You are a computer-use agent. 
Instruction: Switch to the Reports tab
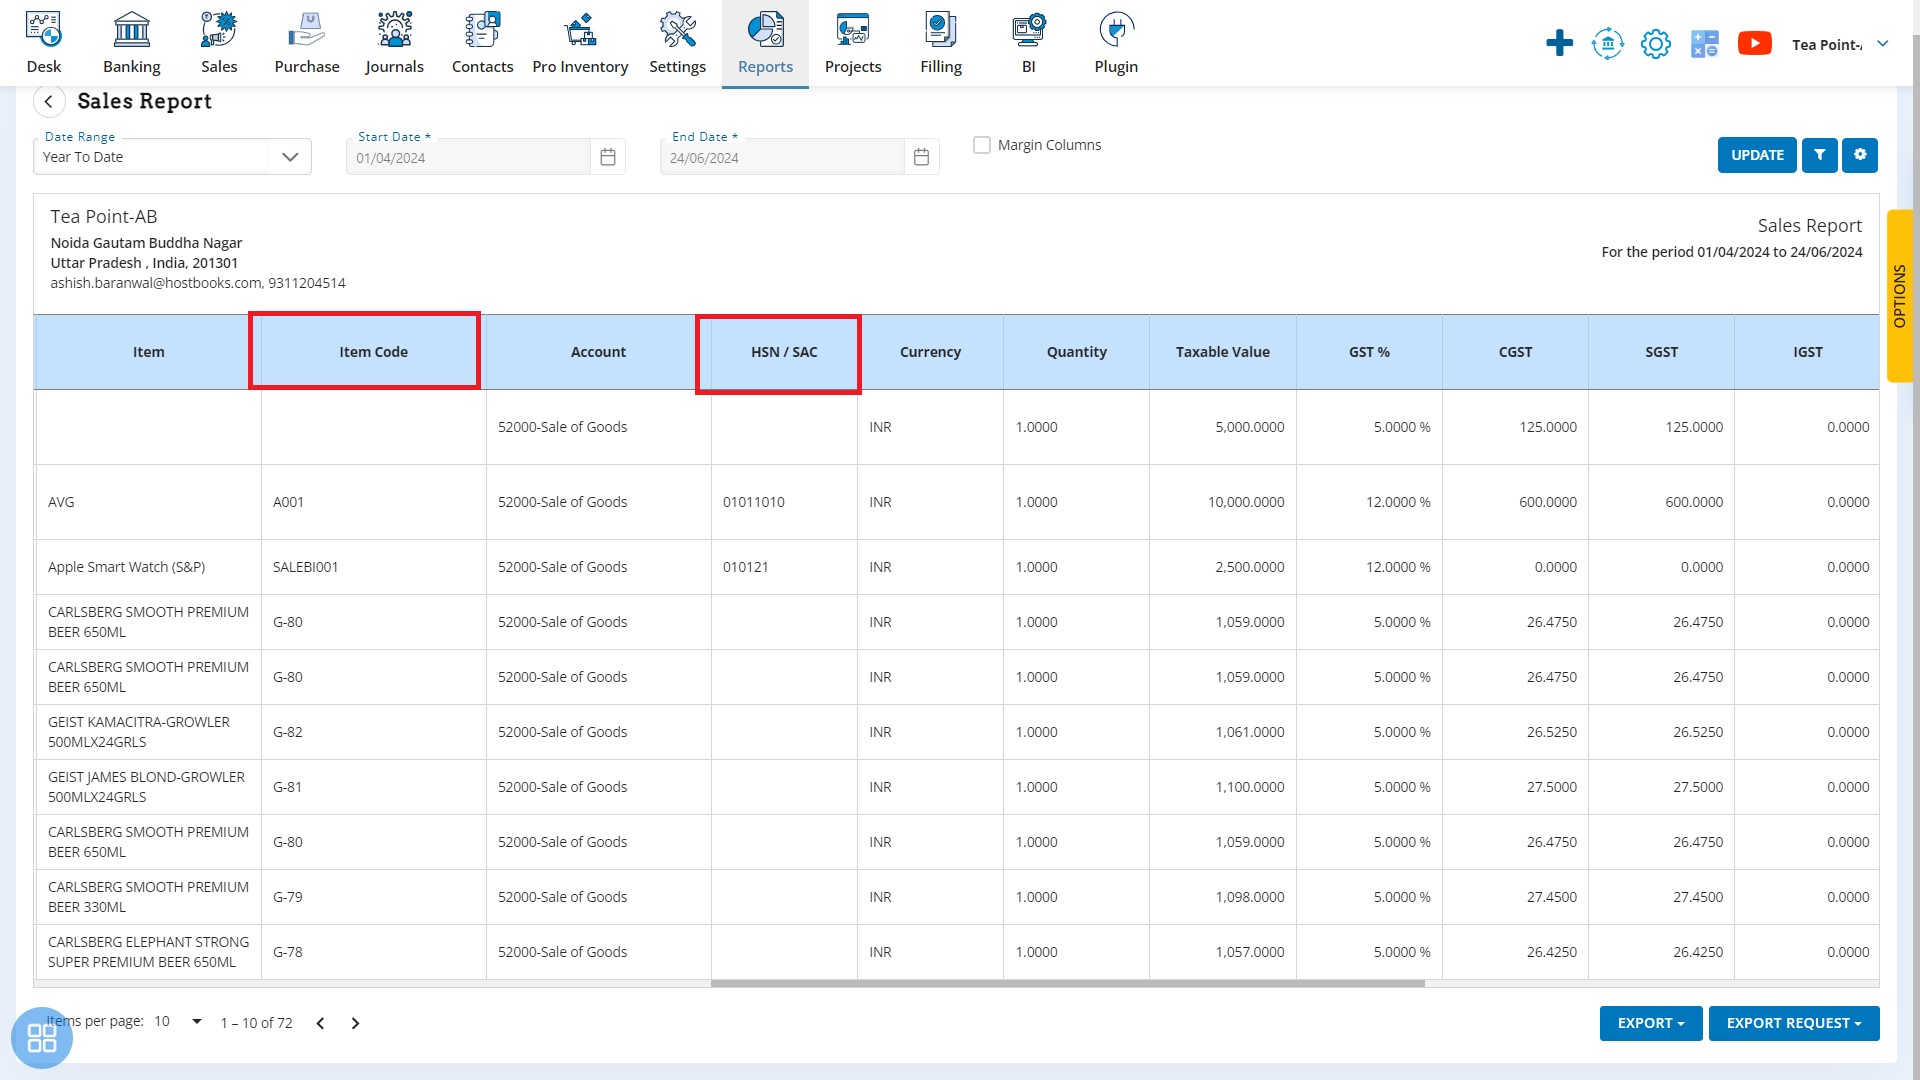765,43
